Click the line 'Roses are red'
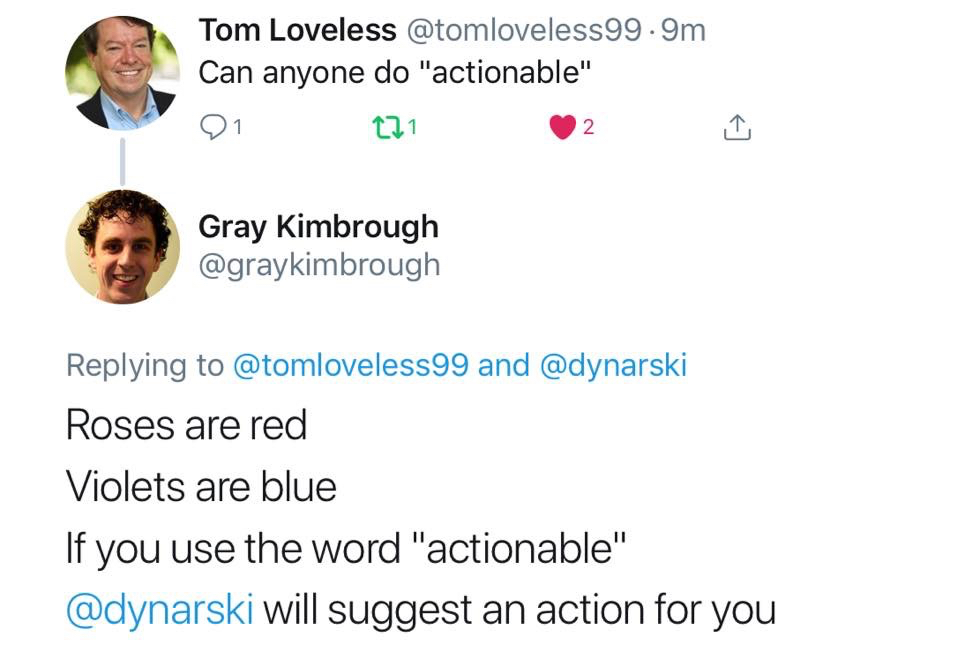This screenshot has height=672, width=960. pos(186,426)
